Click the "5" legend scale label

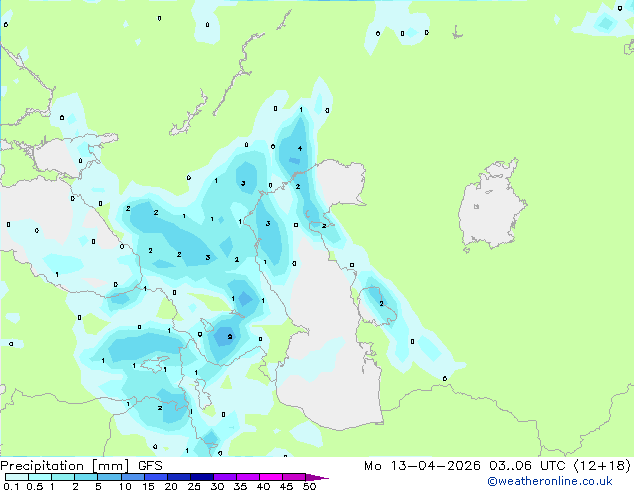(x=98, y=486)
